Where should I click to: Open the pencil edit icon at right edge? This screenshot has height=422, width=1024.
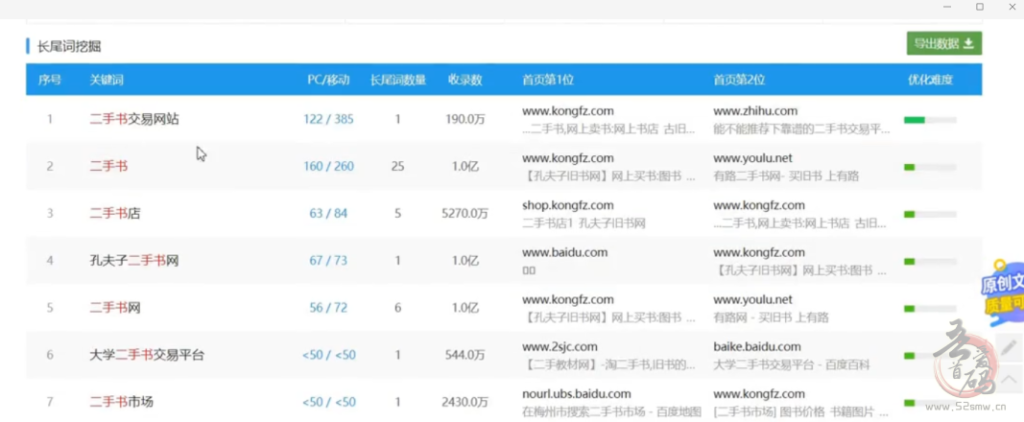1009,348
